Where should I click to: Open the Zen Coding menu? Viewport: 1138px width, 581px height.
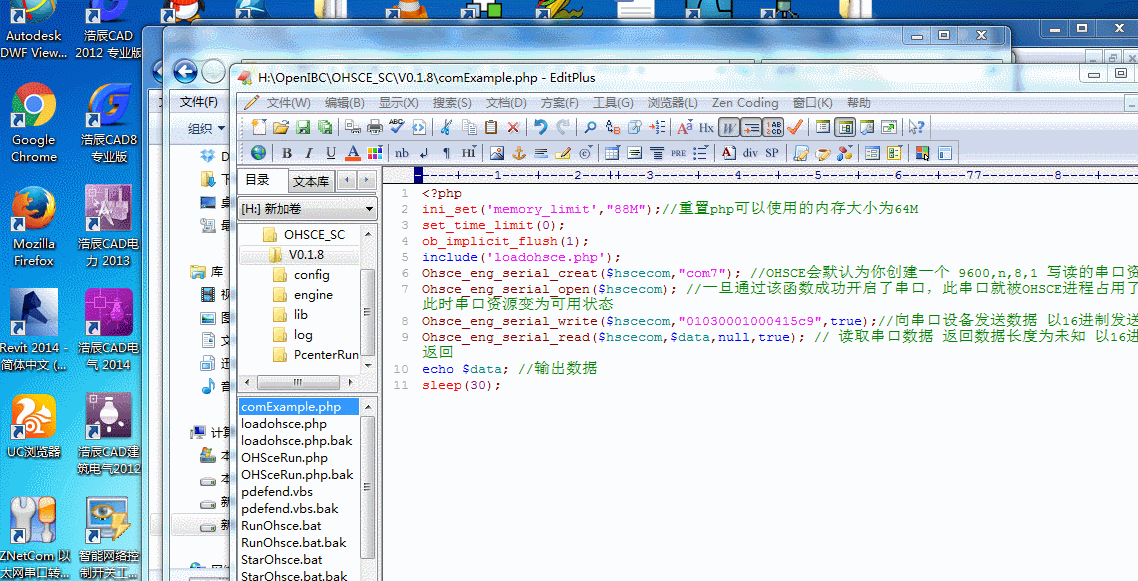coord(744,102)
